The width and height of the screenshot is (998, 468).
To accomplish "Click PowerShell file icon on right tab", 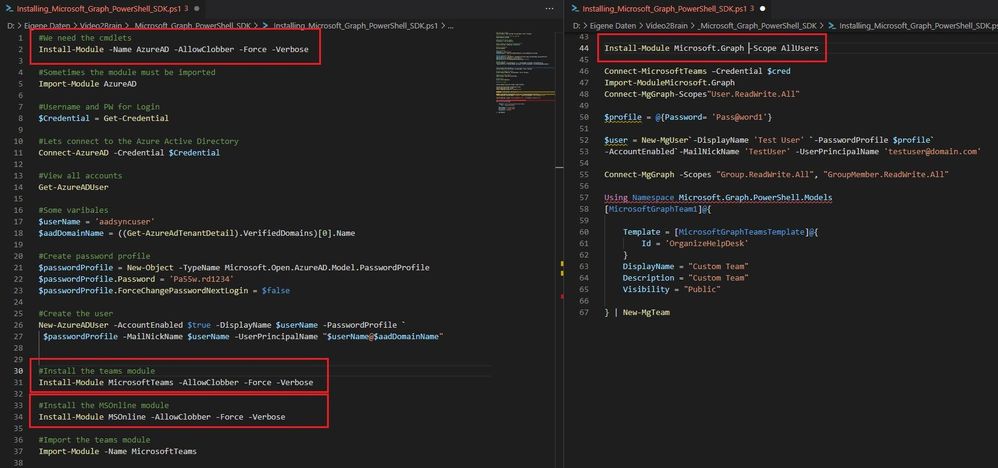I will (x=575, y=9).
